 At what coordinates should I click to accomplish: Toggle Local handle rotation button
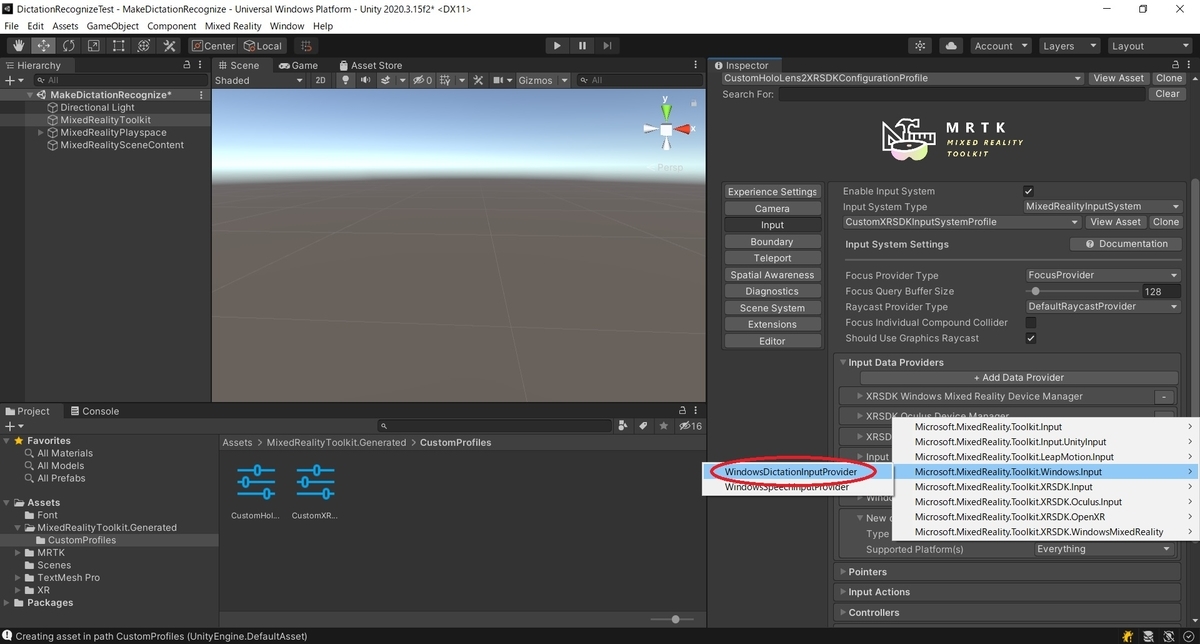pyautogui.click(x=262, y=46)
